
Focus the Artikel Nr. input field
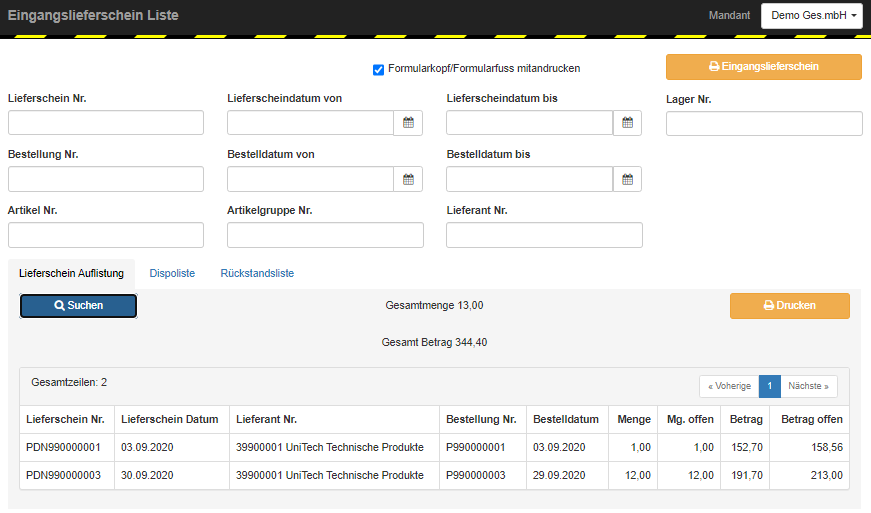pos(106,235)
